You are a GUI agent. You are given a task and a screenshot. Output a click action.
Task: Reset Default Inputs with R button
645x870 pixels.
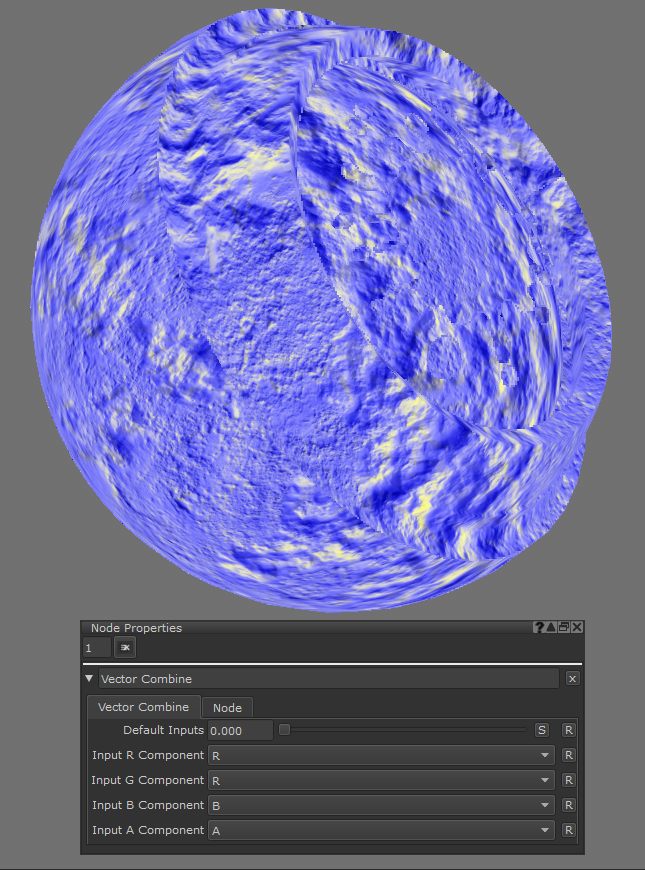(569, 730)
